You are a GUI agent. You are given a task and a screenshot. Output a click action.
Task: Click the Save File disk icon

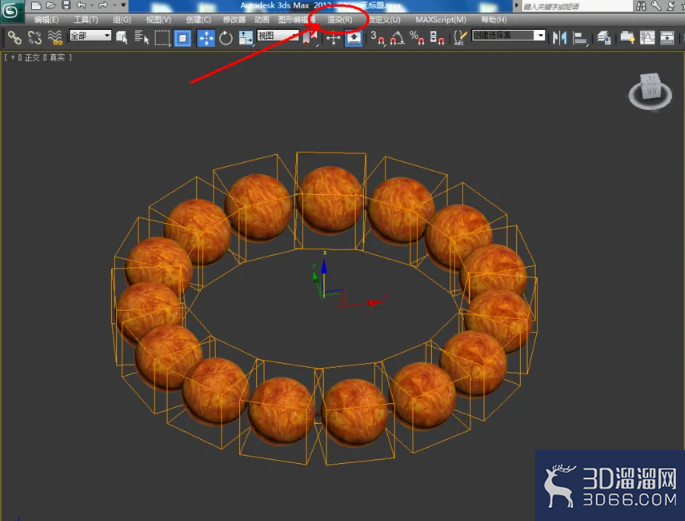coord(66,6)
